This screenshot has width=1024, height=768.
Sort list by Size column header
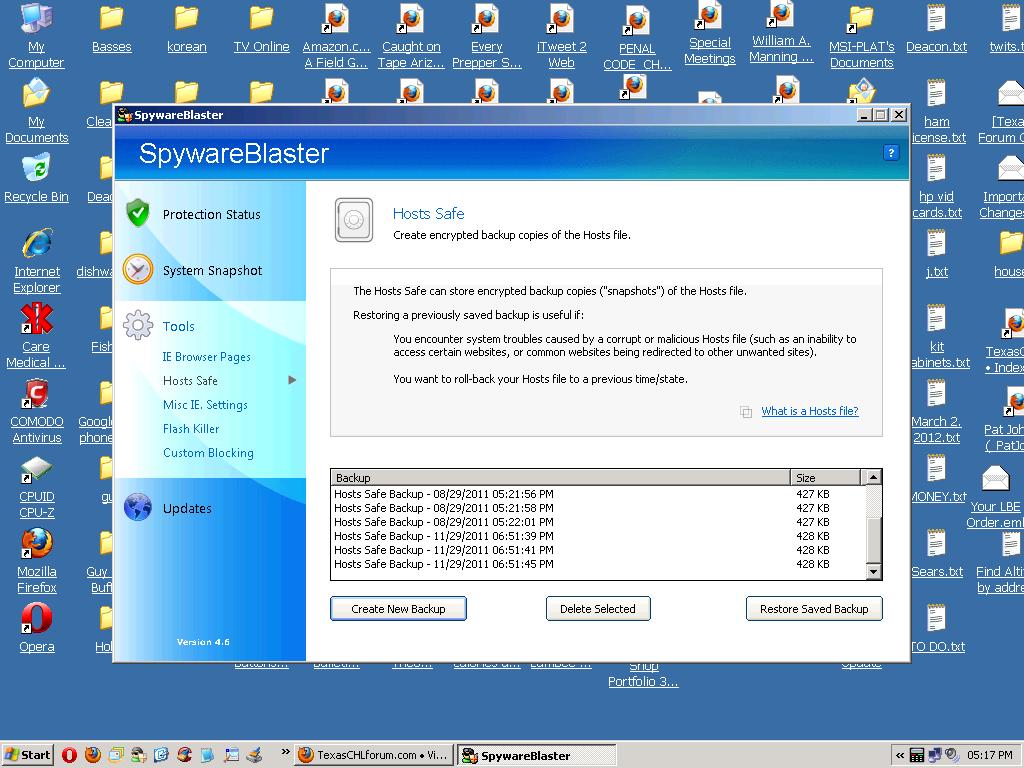tap(825, 477)
